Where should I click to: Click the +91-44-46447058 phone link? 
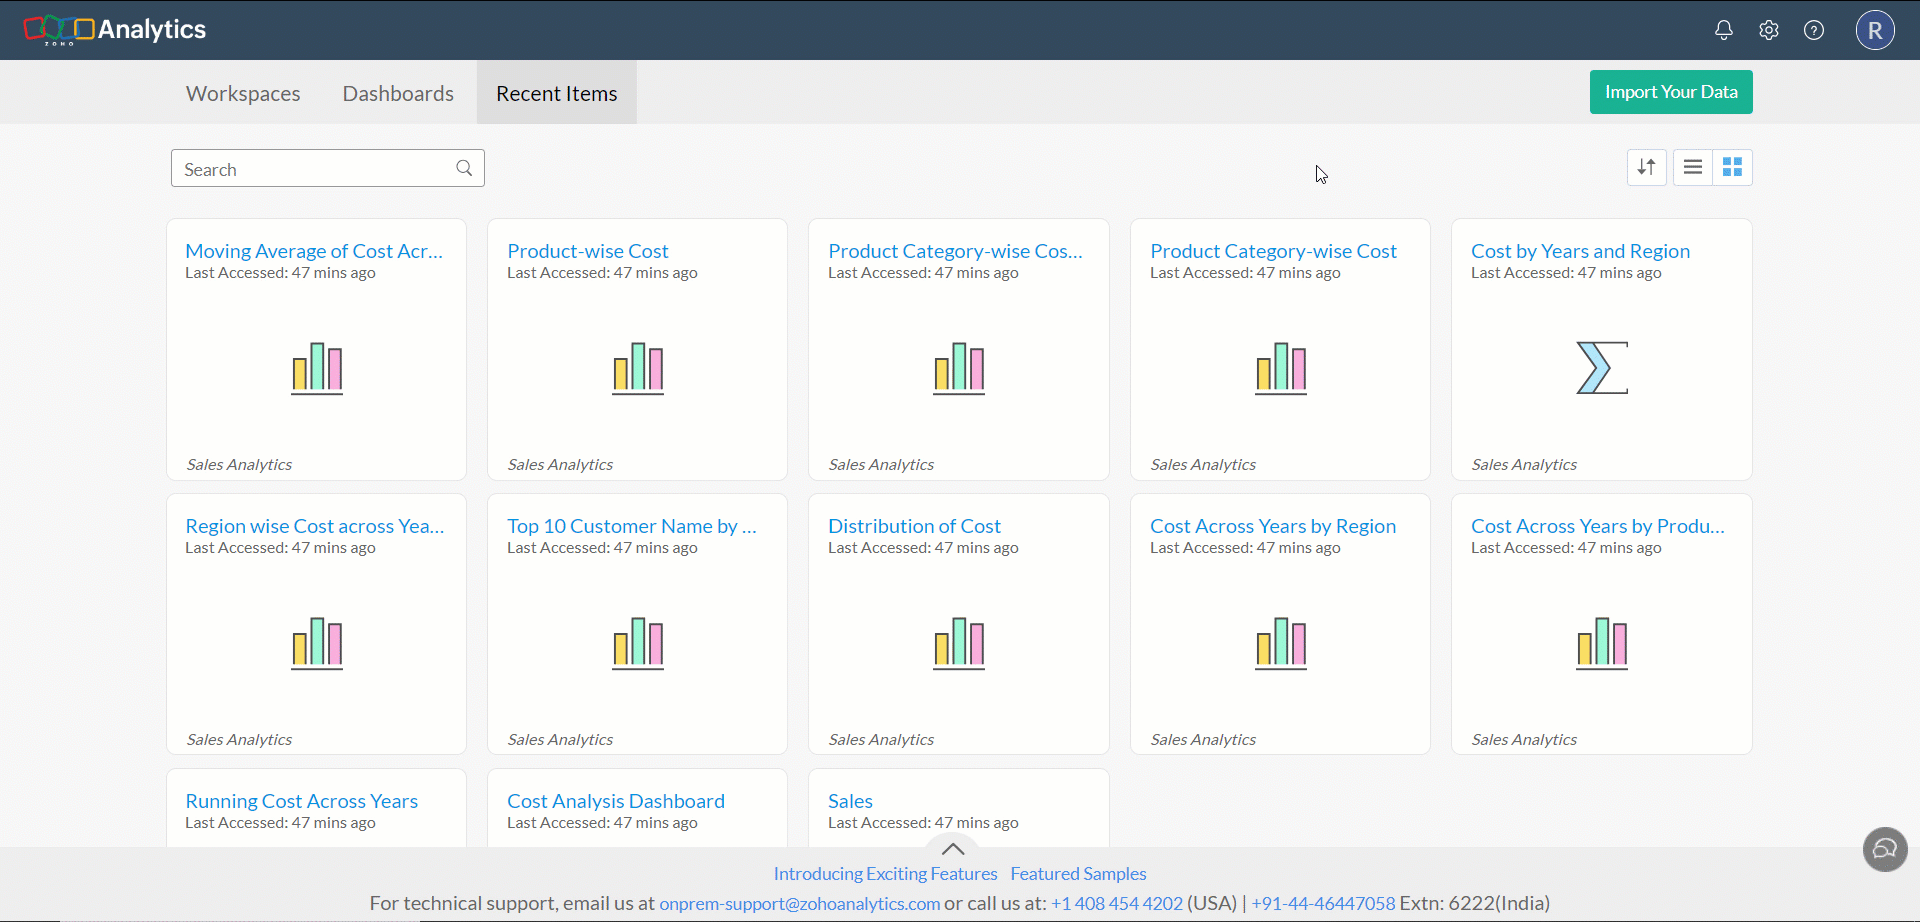click(x=1323, y=903)
